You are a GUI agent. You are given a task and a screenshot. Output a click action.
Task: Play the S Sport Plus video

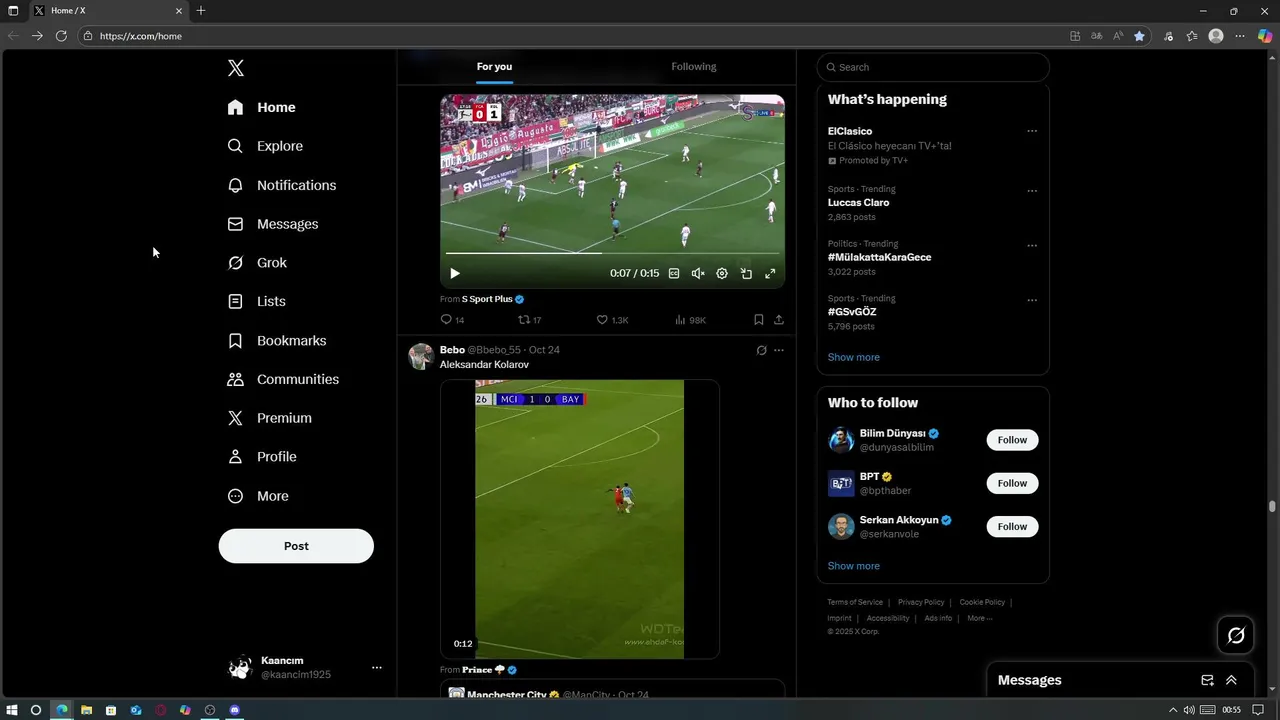point(455,273)
